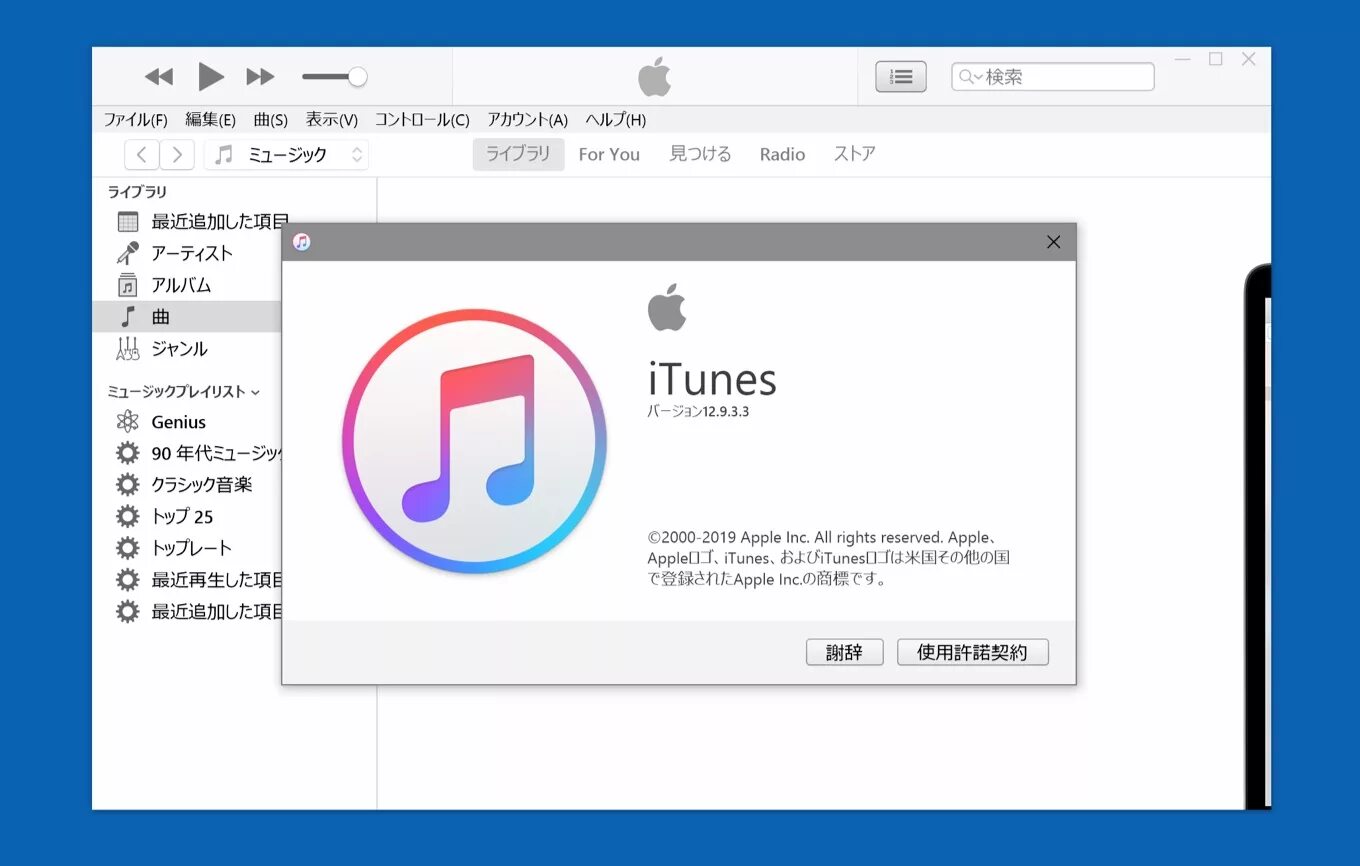1360x866 pixels.
Task: Open 90 年代ミュージック gear playlist
Action: coord(128,453)
